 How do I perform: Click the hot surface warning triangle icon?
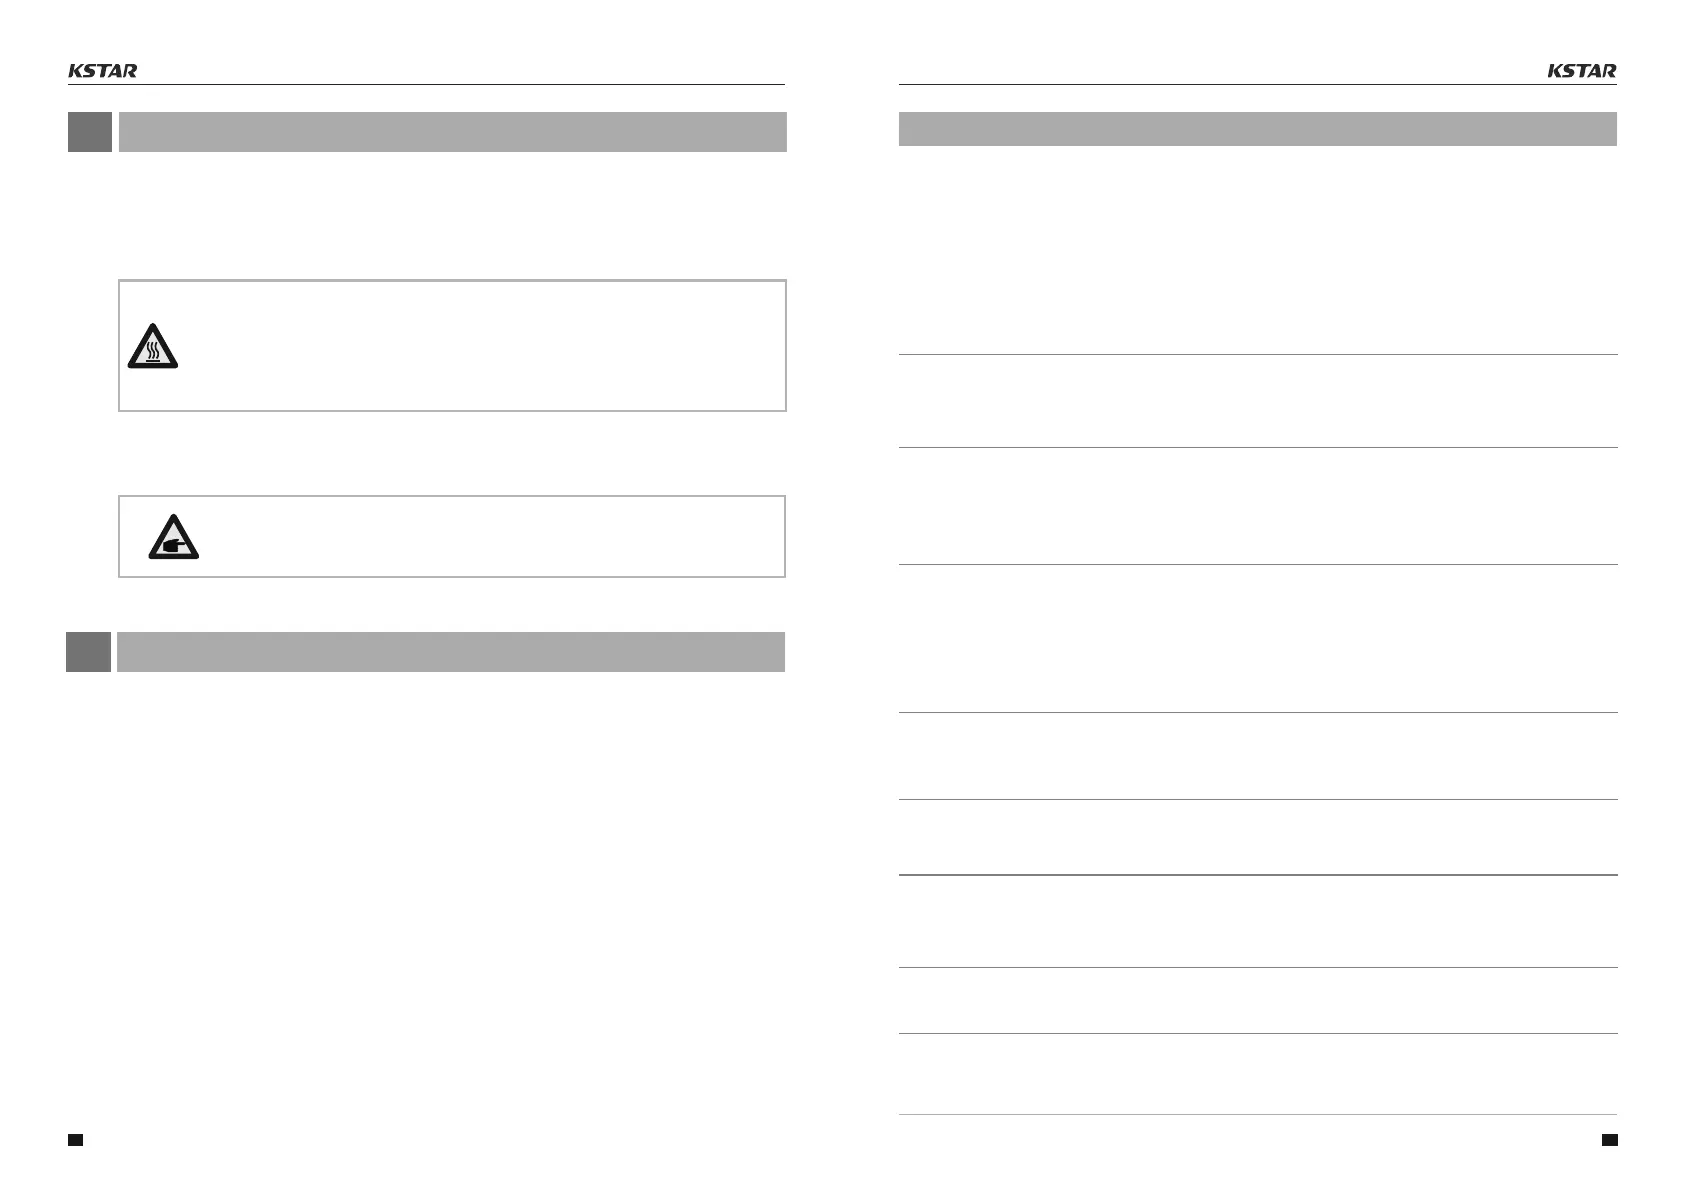(x=152, y=347)
